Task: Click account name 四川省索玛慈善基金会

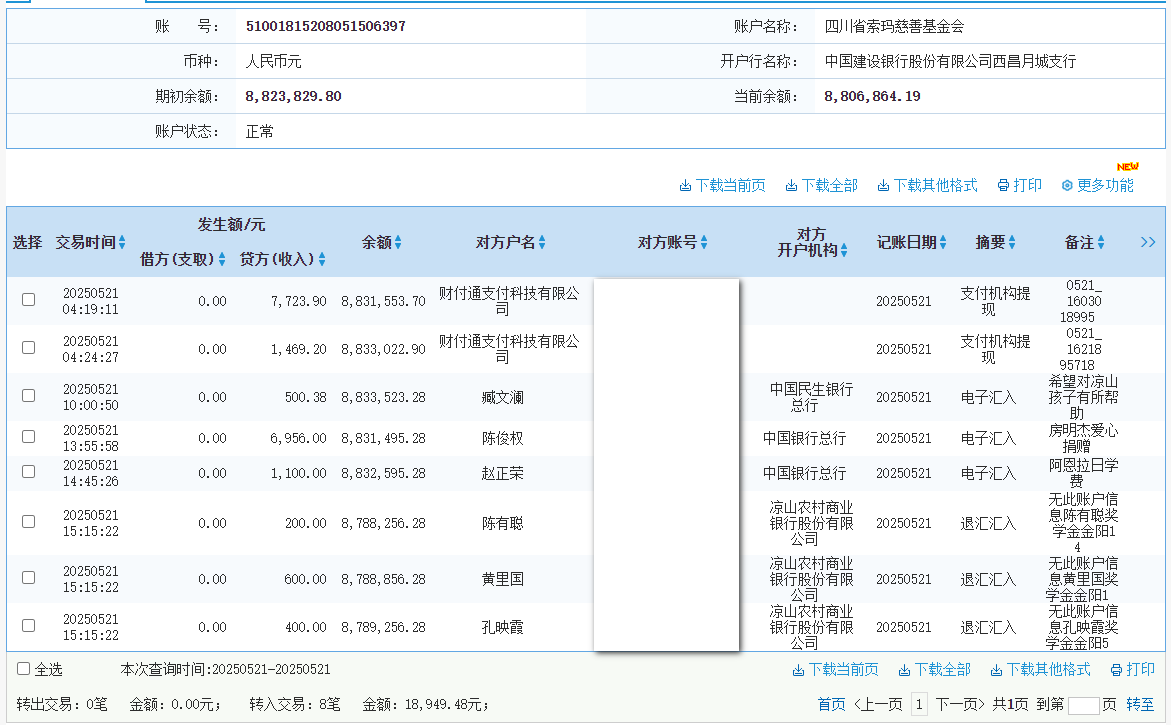Action: coord(894,26)
